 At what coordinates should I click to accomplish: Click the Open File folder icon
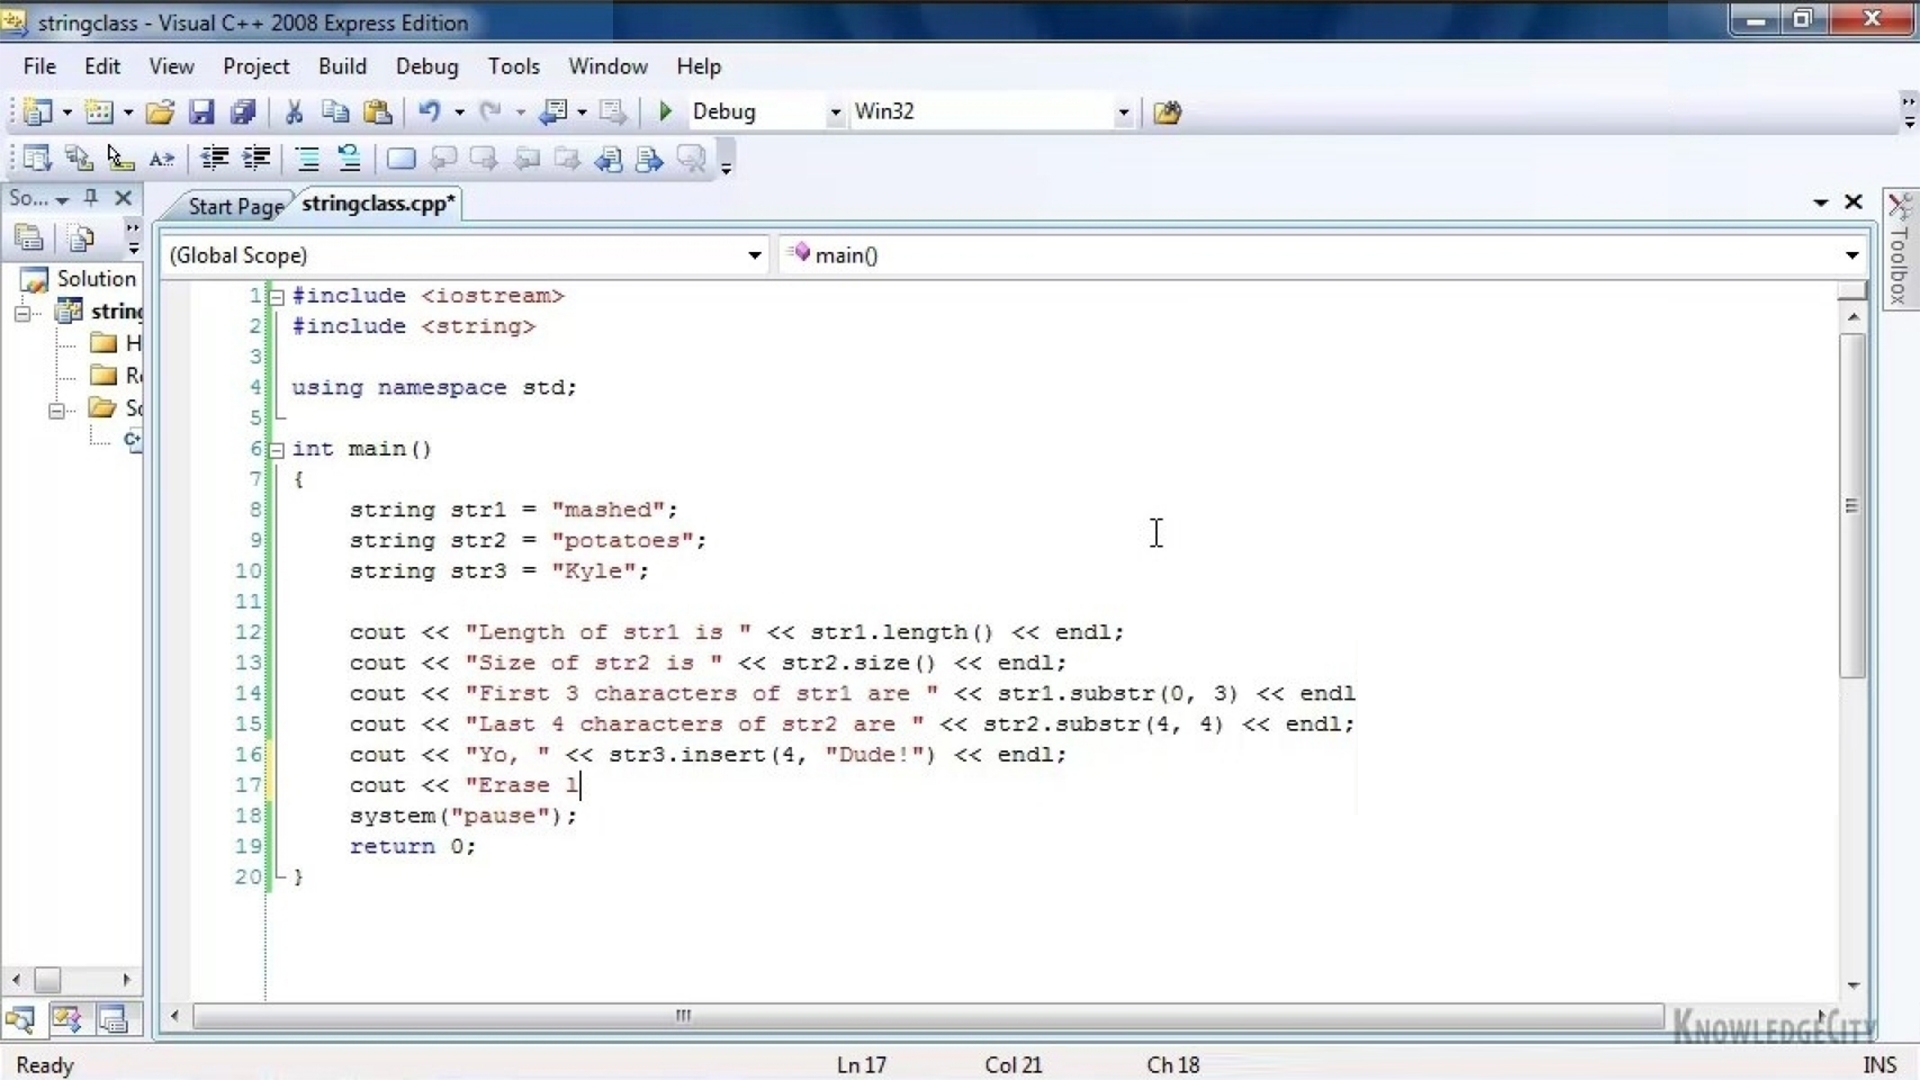coord(160,112)
